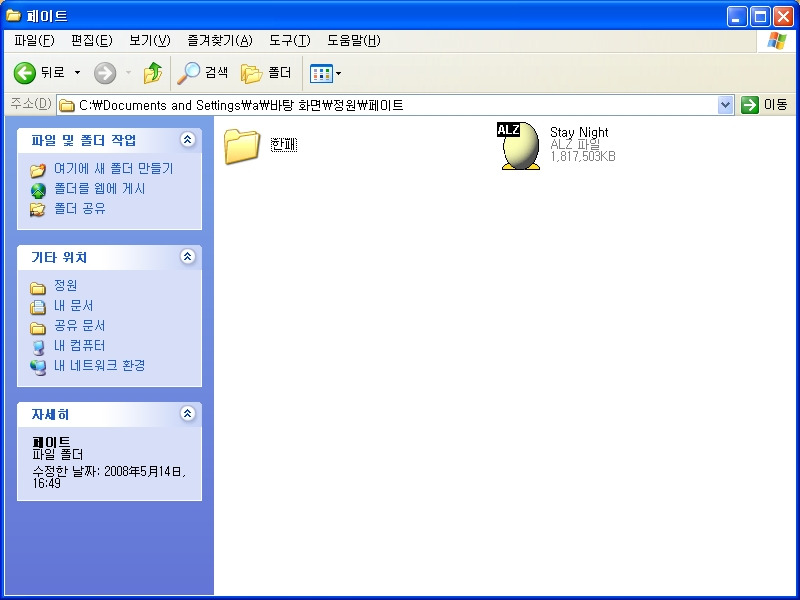
Task: Click the green 이동 go button
Action: pyautogui.click(x=764, y=105)
